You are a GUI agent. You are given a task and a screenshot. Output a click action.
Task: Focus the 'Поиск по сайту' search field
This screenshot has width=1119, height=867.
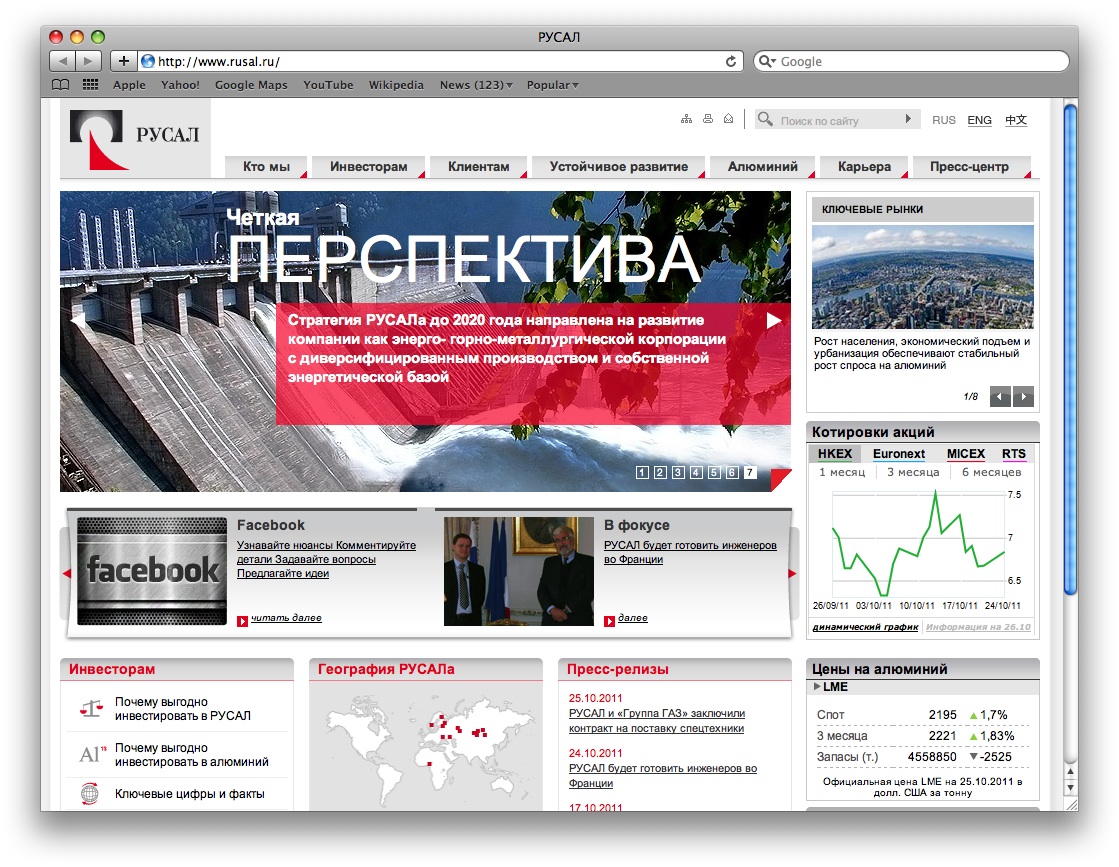point(839,120)
